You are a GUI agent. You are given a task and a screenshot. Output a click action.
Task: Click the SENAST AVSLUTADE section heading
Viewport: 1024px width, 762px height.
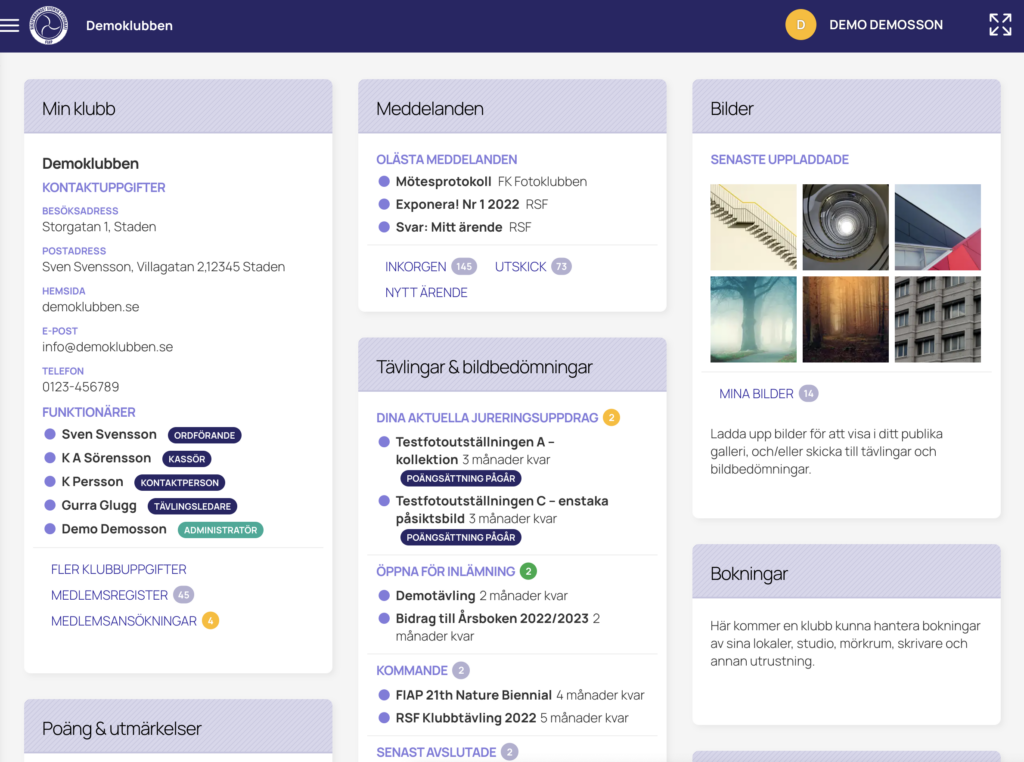click(x=436, y=752)
